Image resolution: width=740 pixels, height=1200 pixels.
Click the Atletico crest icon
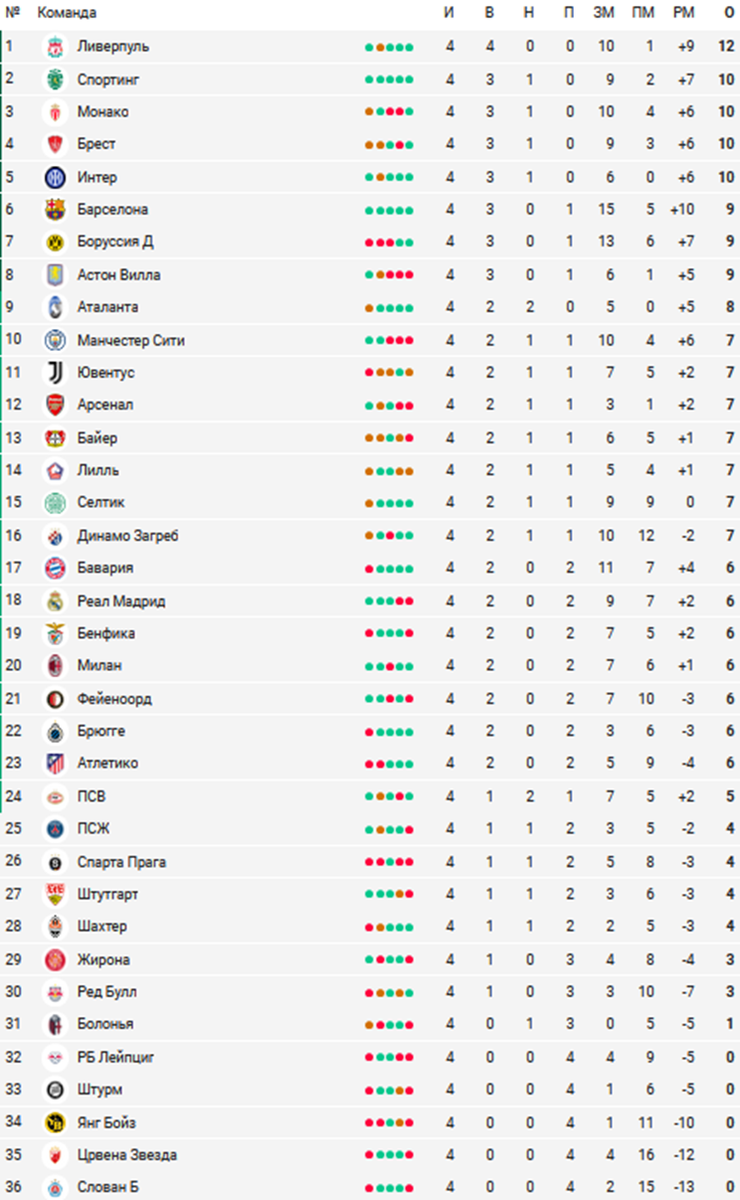54,763
